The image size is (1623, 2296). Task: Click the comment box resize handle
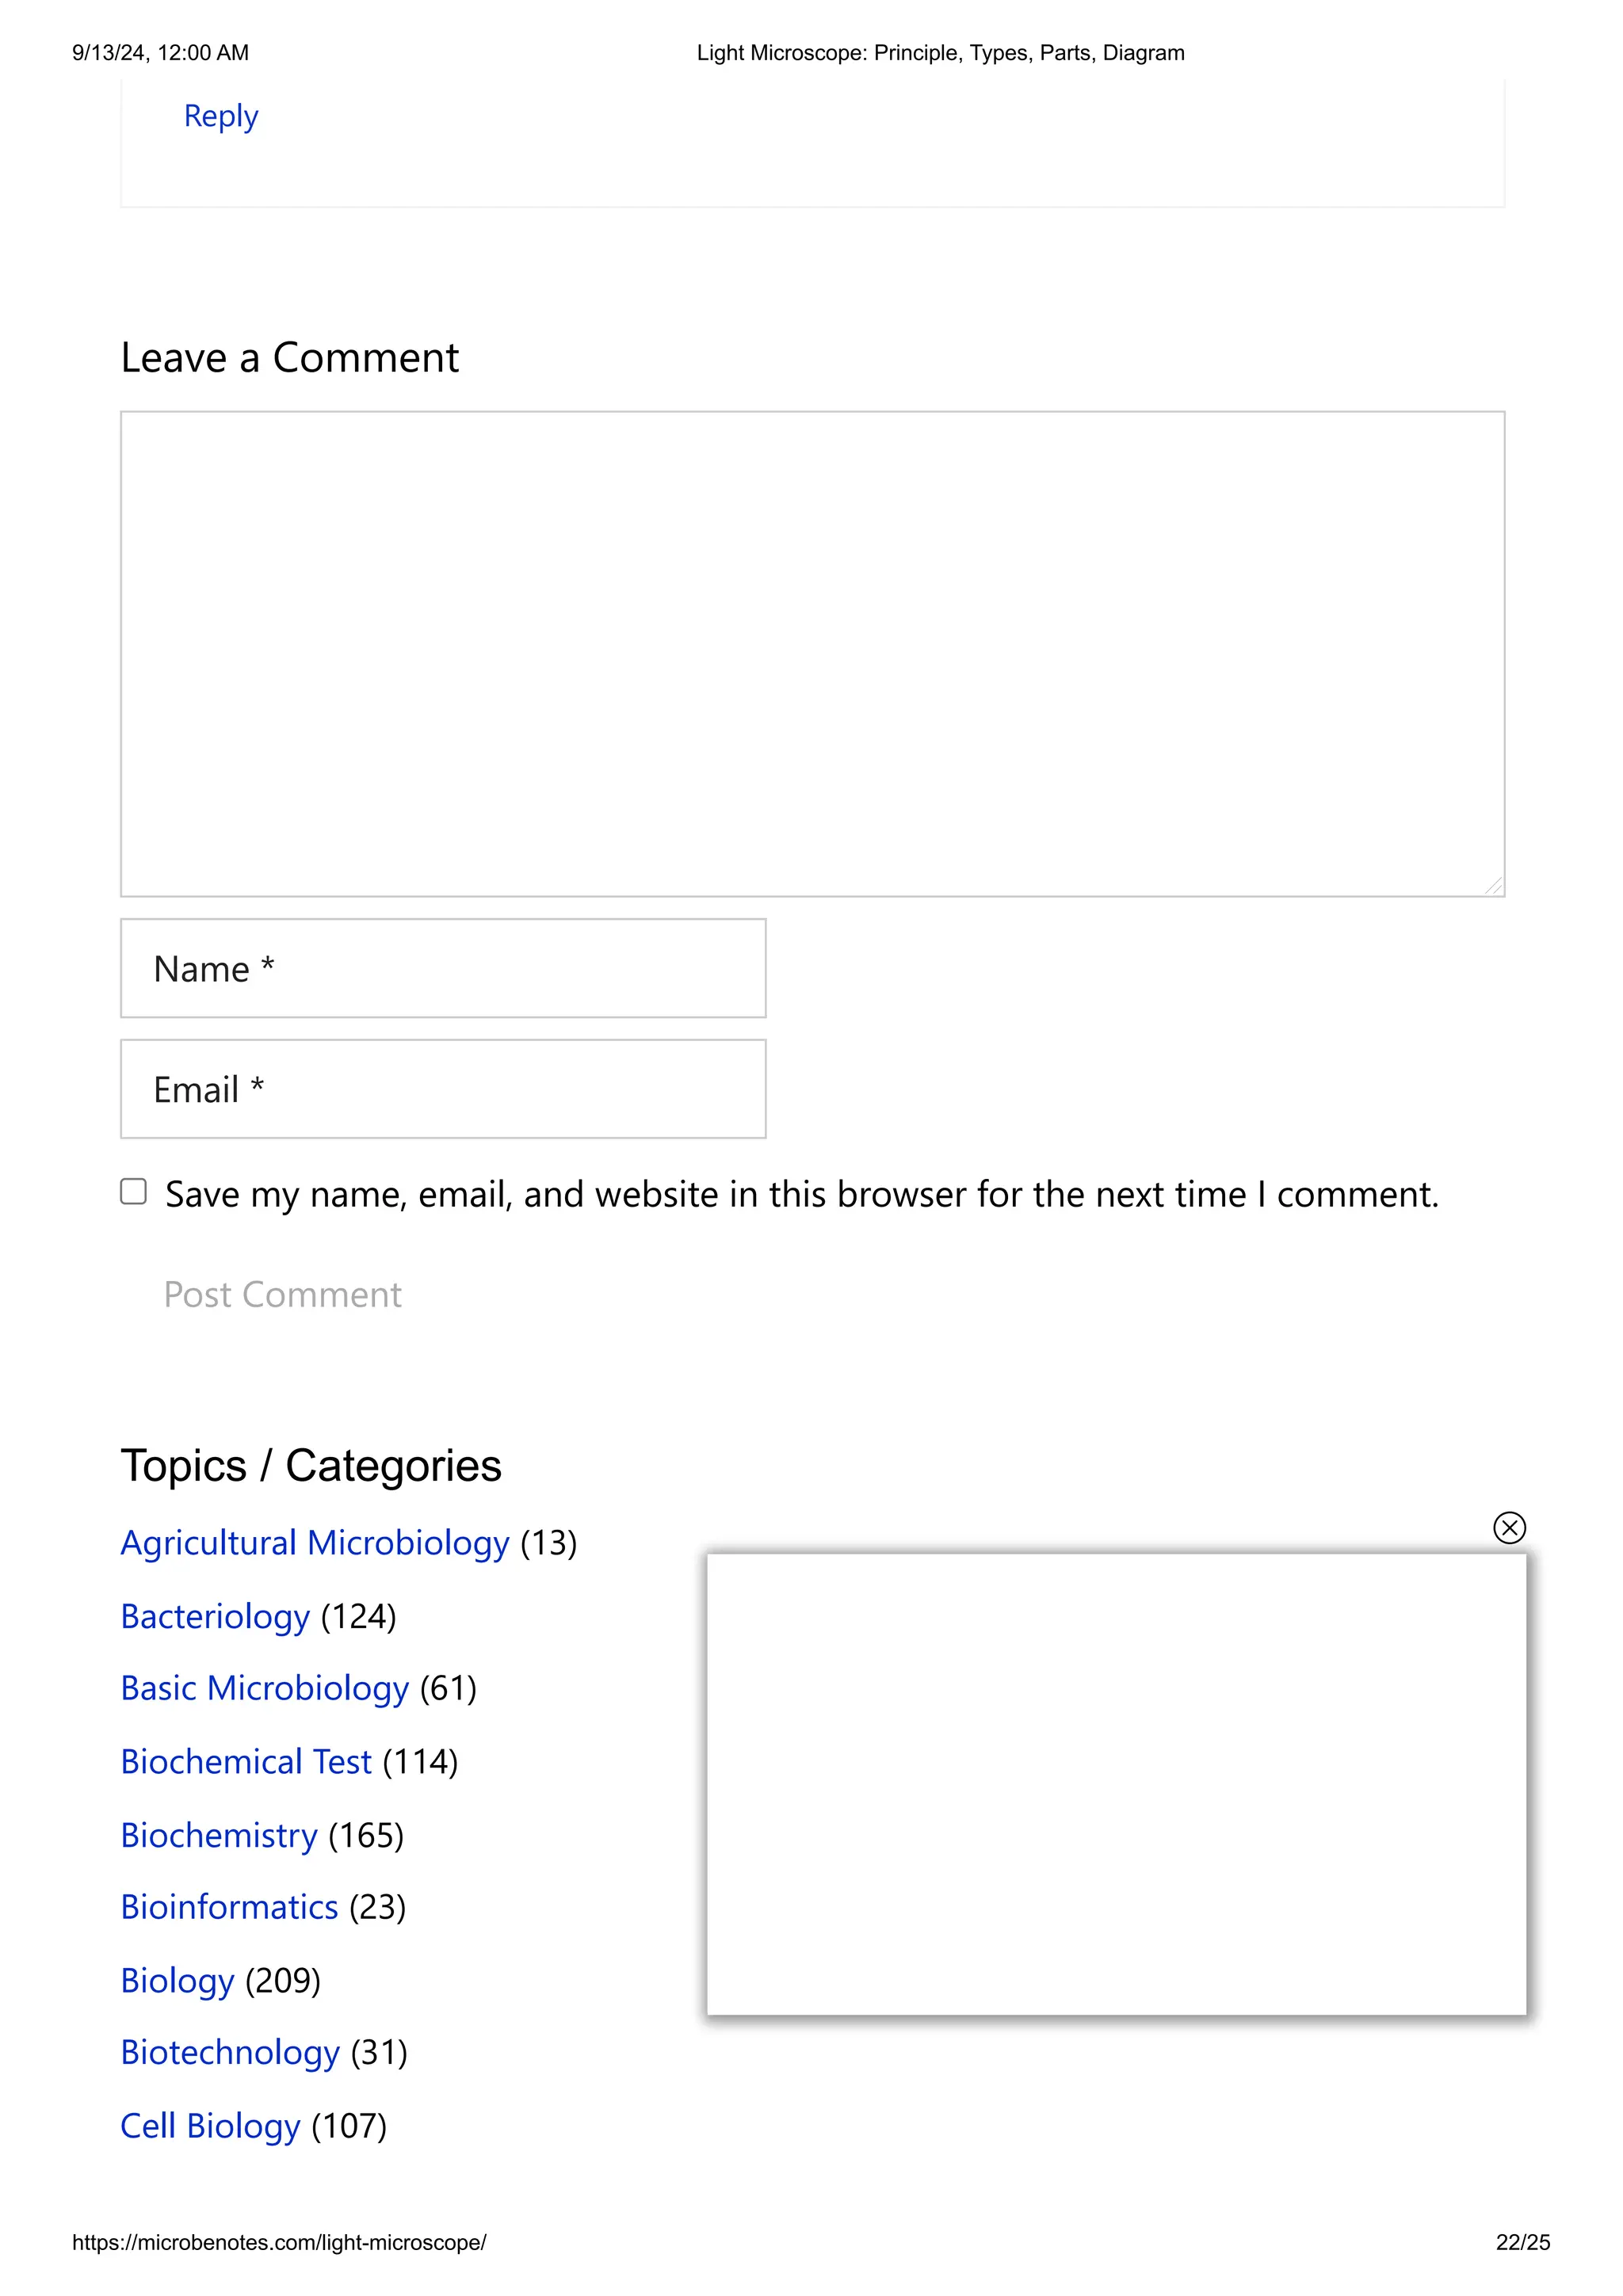pos(1494,886)
